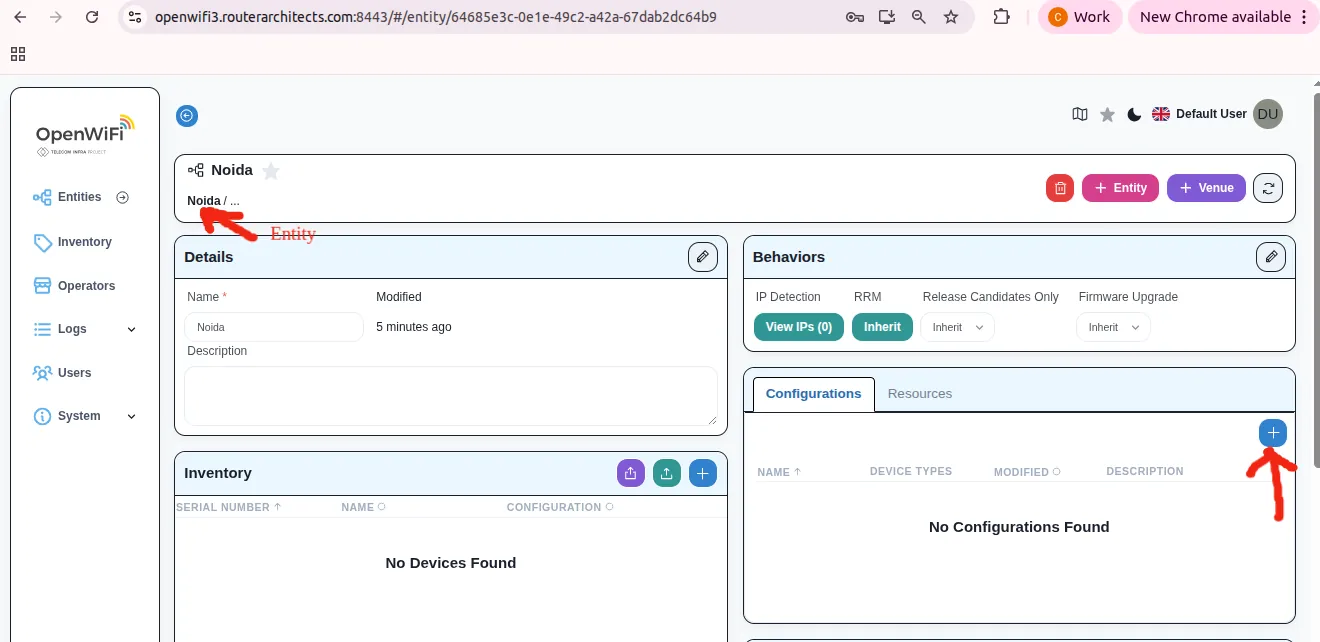Click inside the Description text field
The image size is (1320, 642).
[x=450, y=395]
